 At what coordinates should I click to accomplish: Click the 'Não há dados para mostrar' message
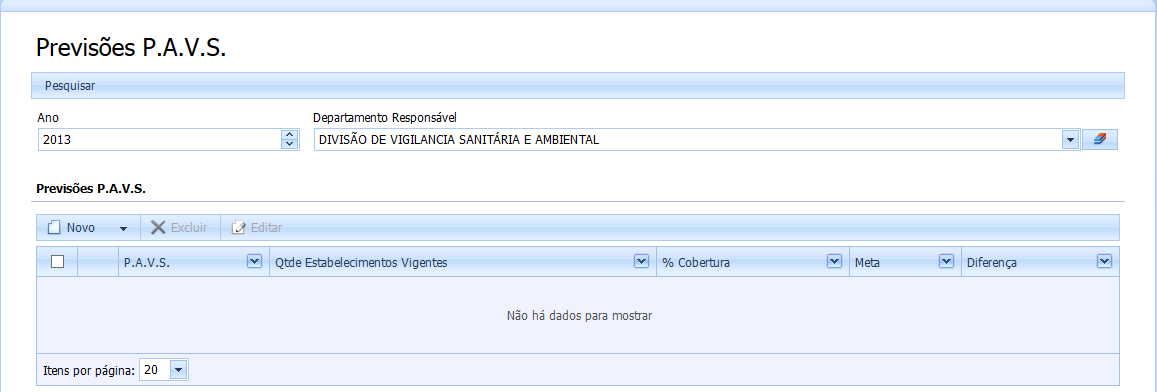[579, 315]
